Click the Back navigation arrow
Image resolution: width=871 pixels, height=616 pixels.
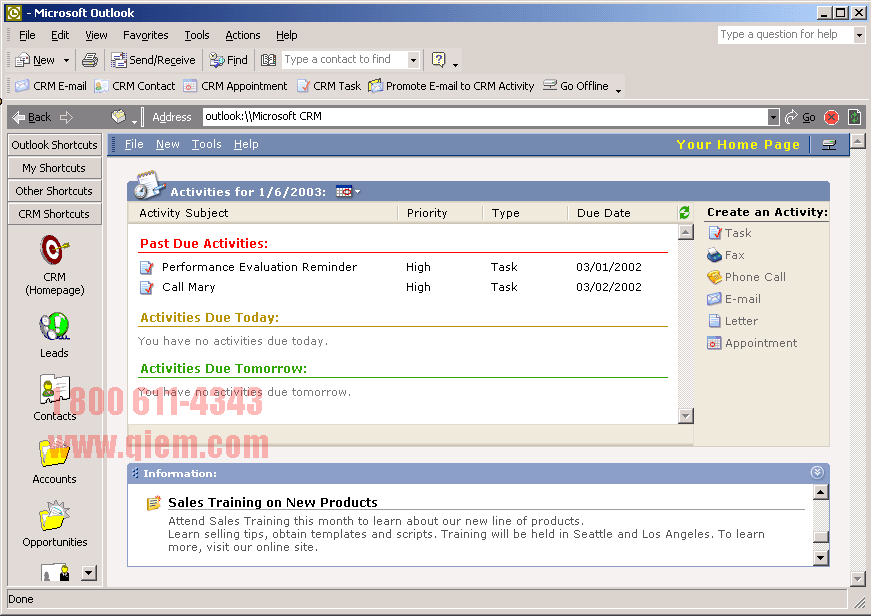pyautogui.click(x=32, y=117)
